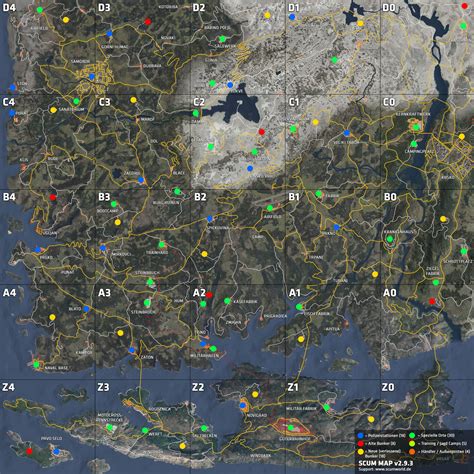Select the red bunker marker beside A2 label
Image resolution: width=474 pixels, height=474 pixels.
209,295
